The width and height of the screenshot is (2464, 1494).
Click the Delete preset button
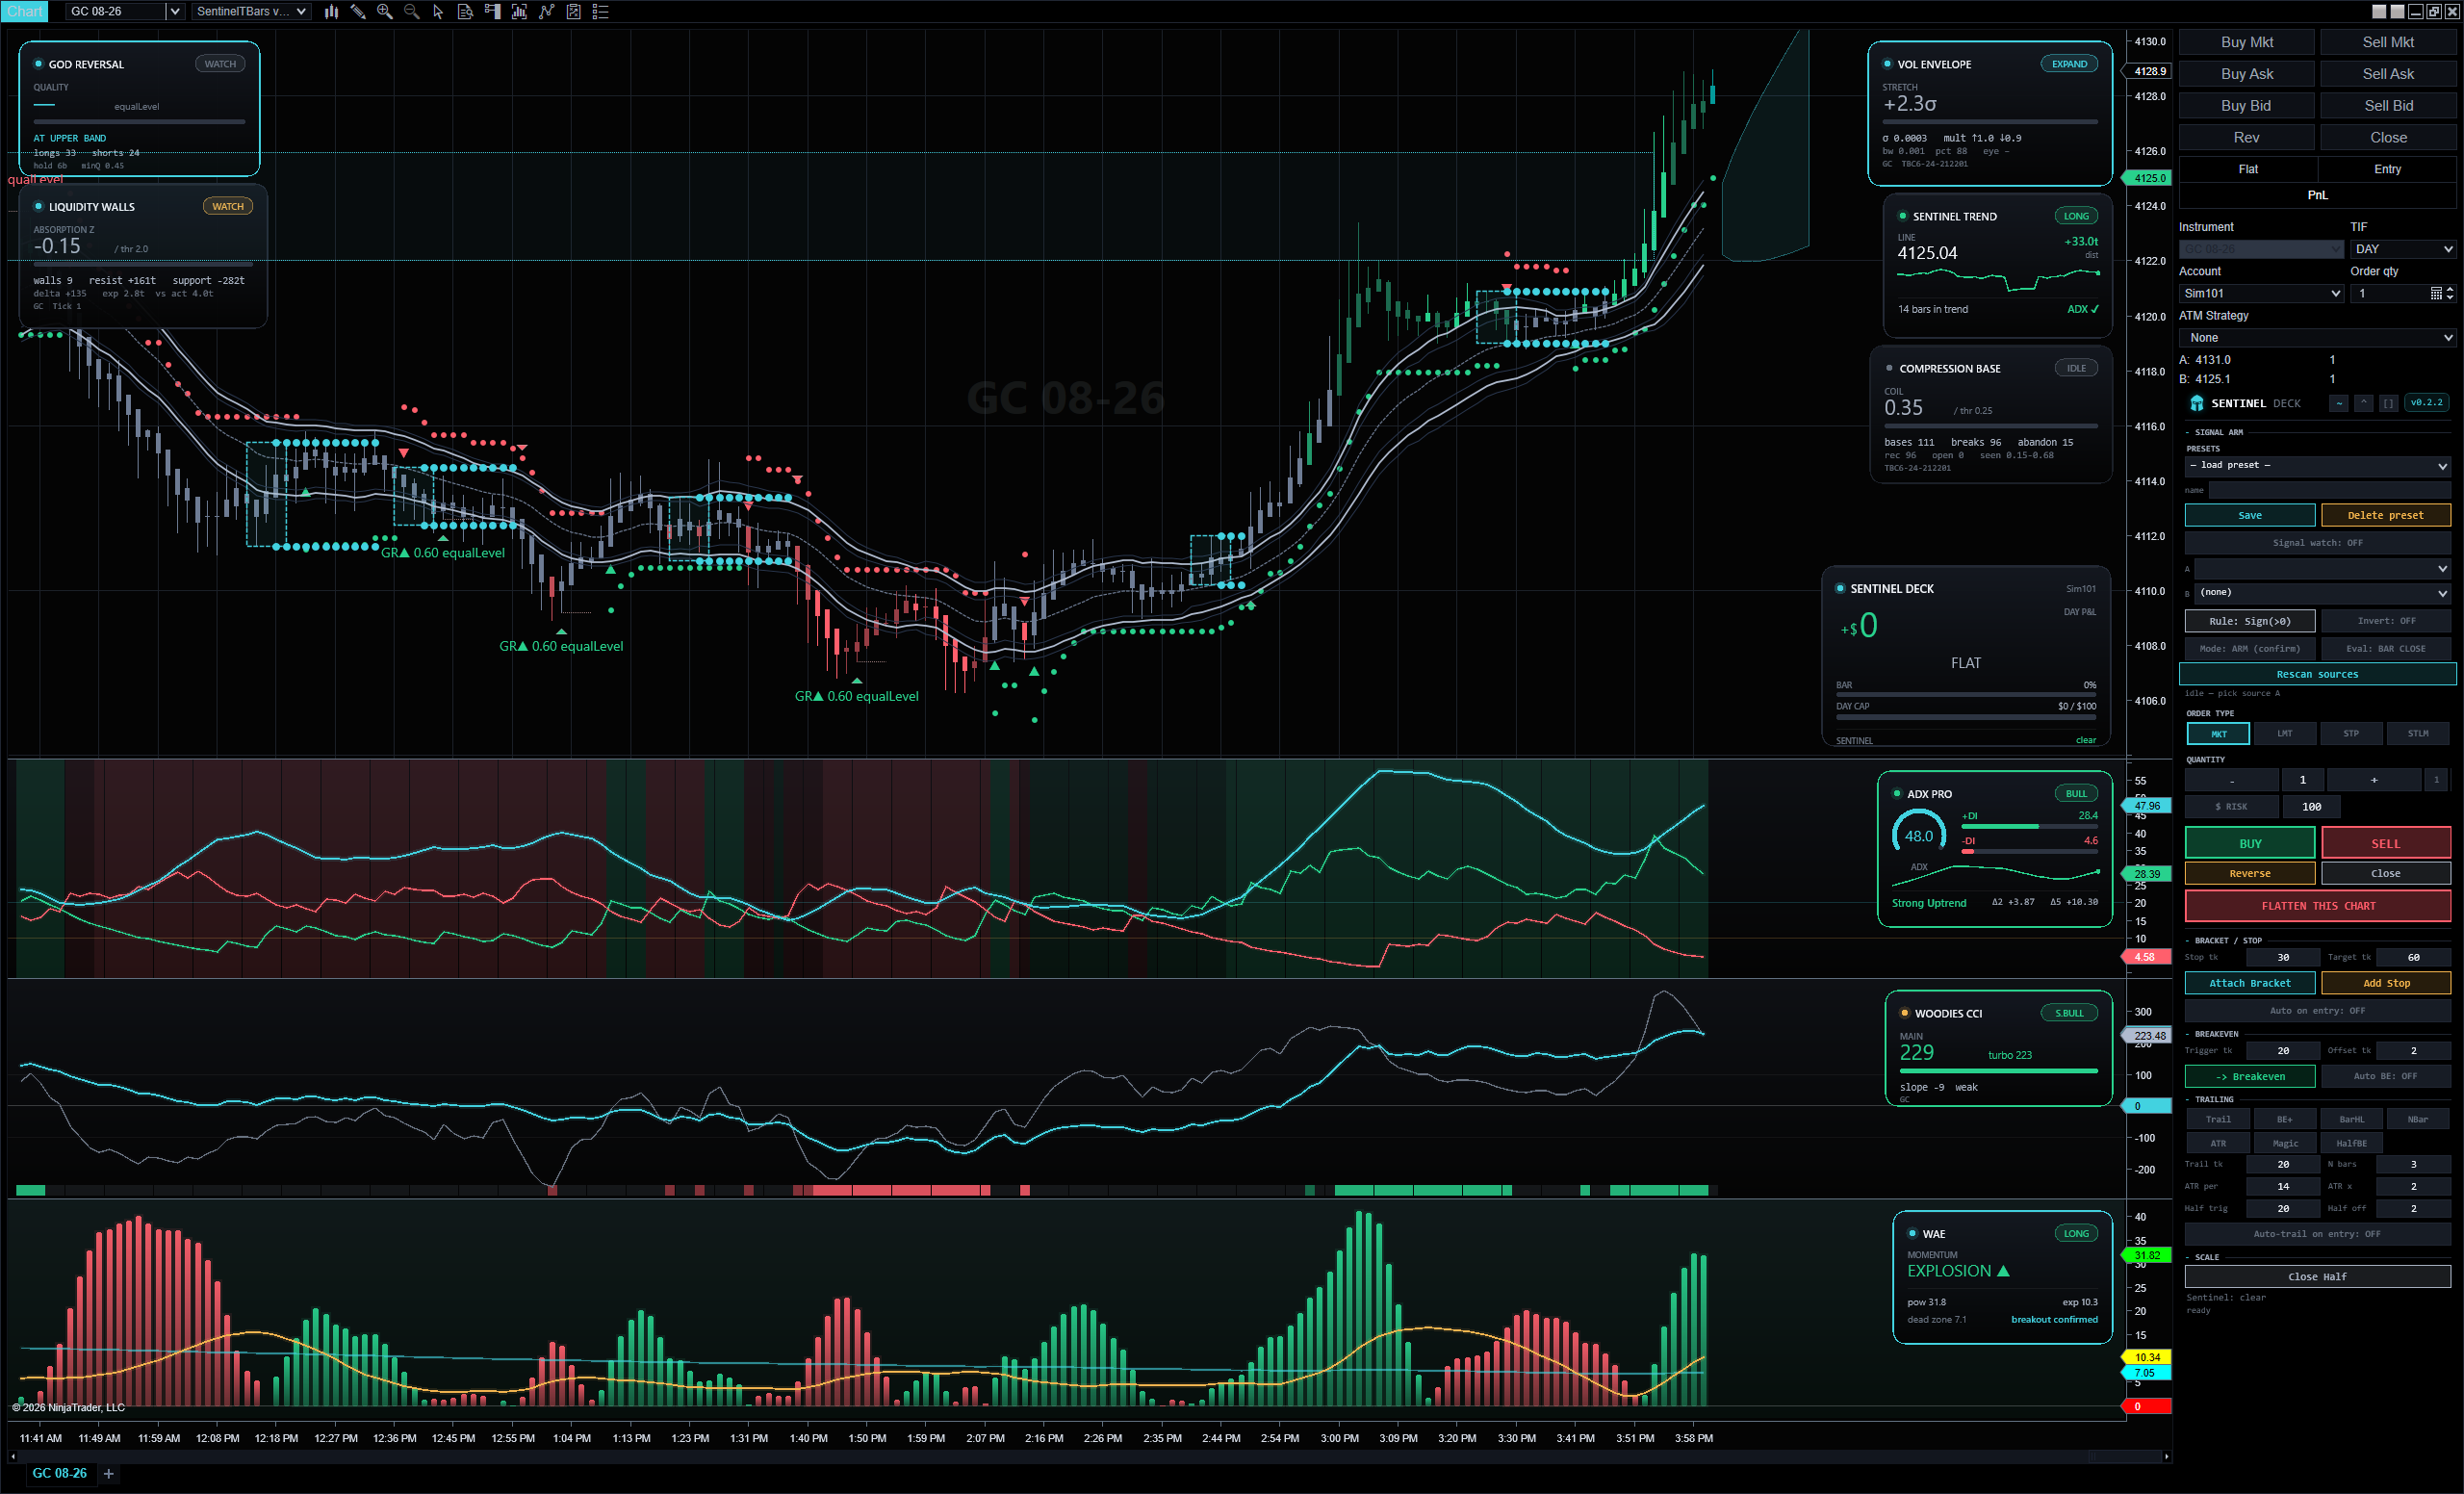coord(2385,516)
